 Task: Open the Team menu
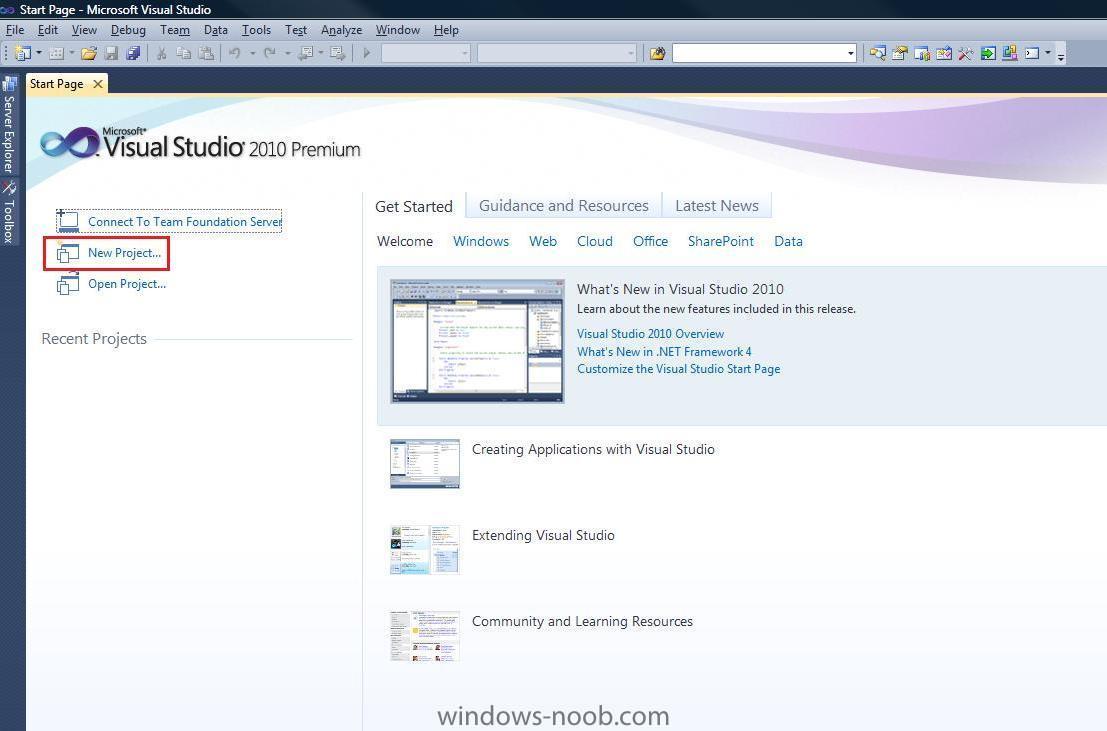[174, 30]
